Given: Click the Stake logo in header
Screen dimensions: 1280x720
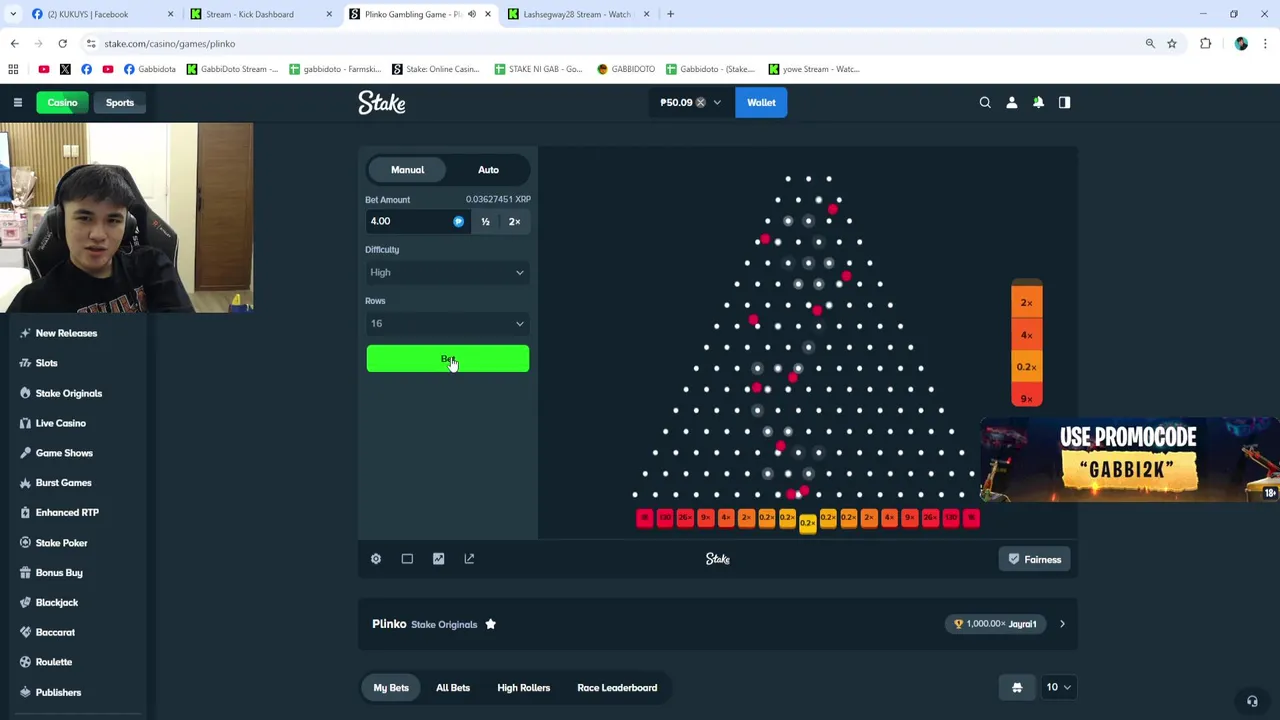Looking at the screenshot, I should click(x=382, y=102).
